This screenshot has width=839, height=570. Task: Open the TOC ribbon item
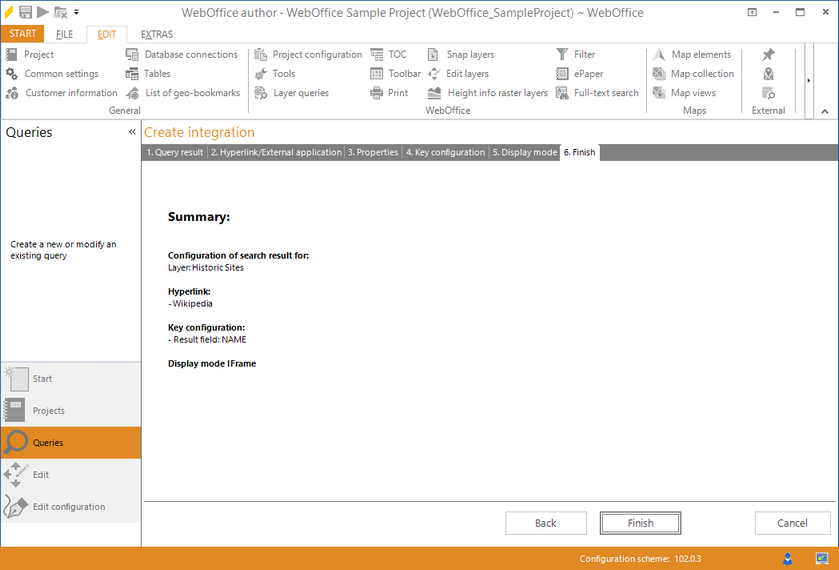click(x=388, y=54)
